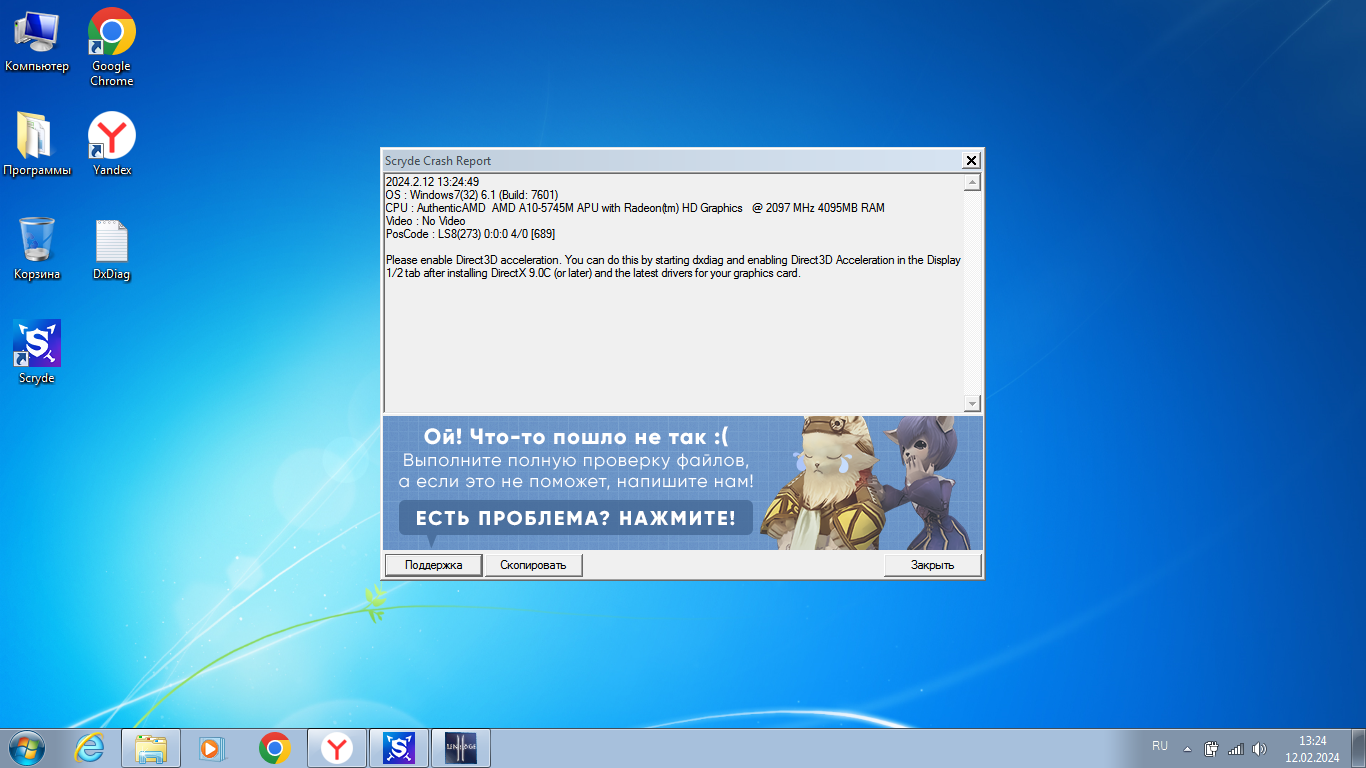This screenshot has height=768, width=1366.
Task: Open the Программы folder on desktop
Action: click(36, 137)
